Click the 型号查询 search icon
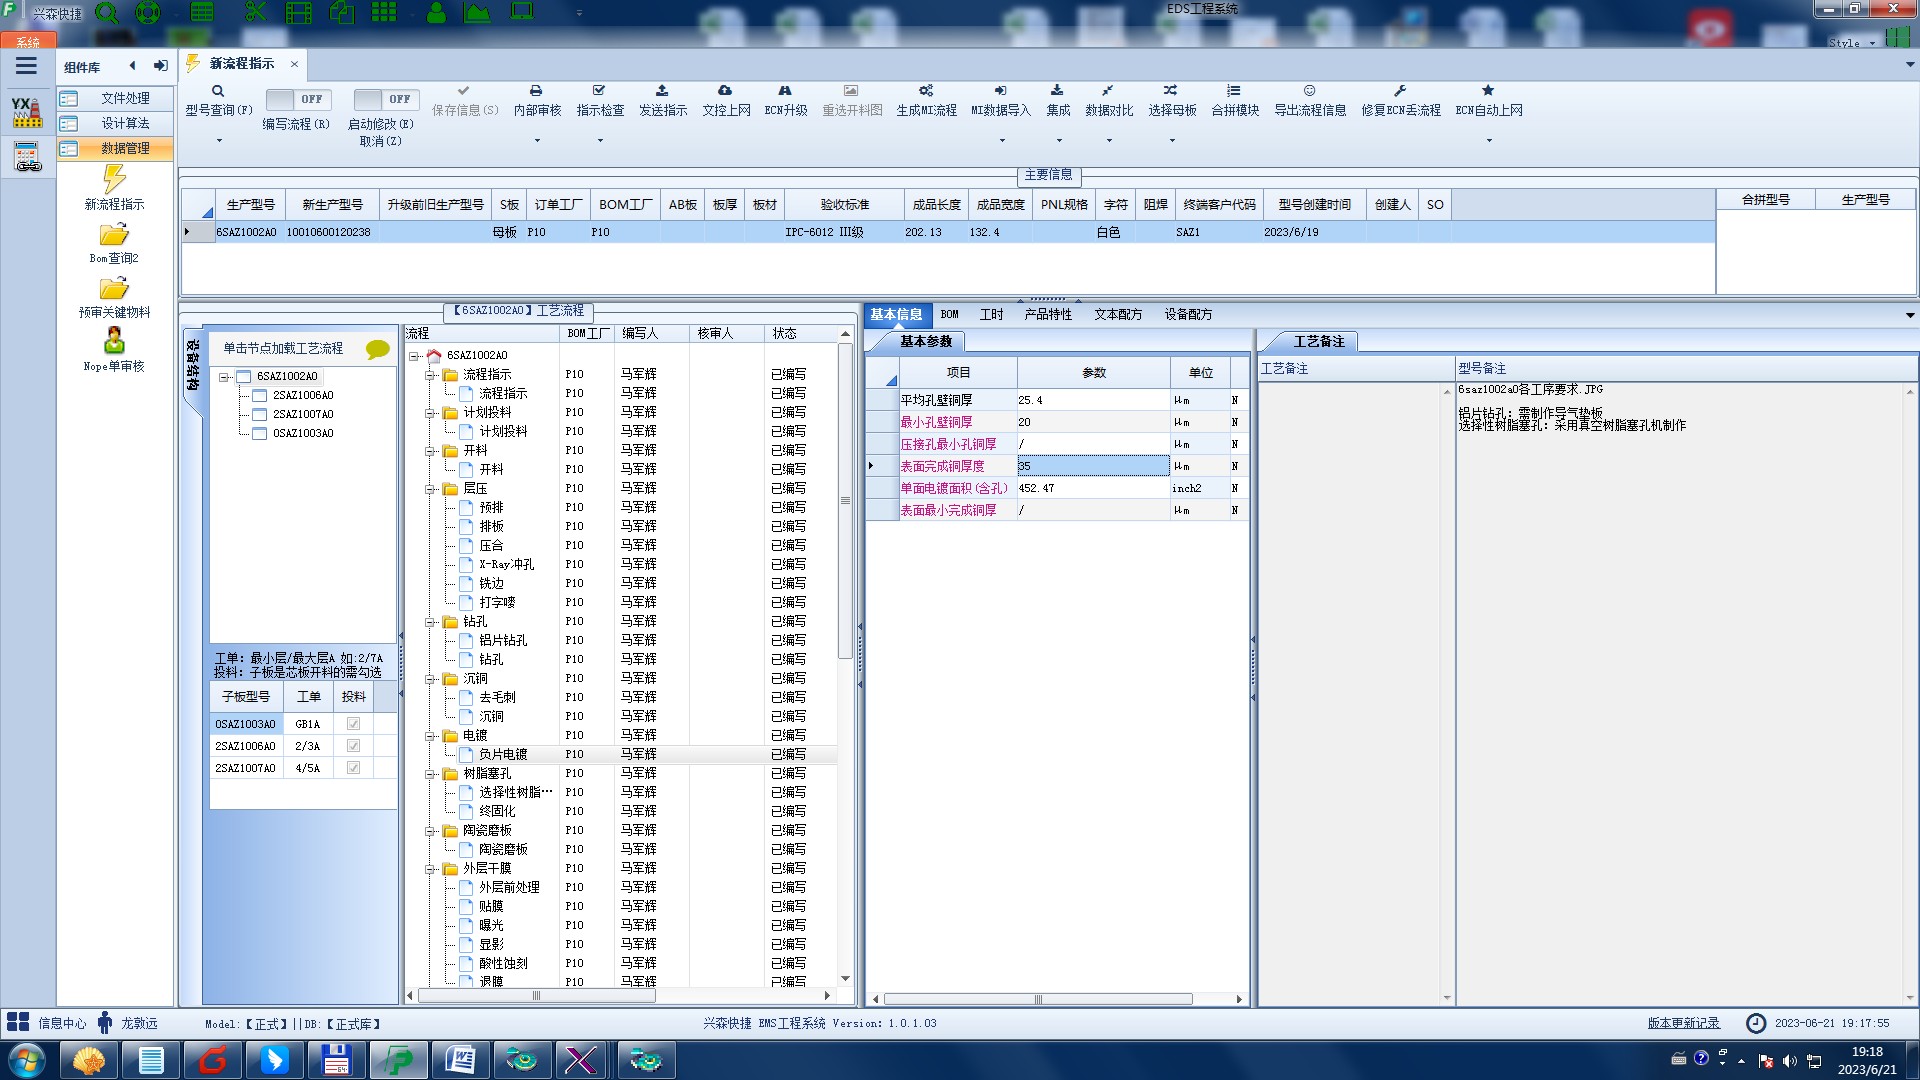This screenshot has height=1080, width=1920. [217, 91]
